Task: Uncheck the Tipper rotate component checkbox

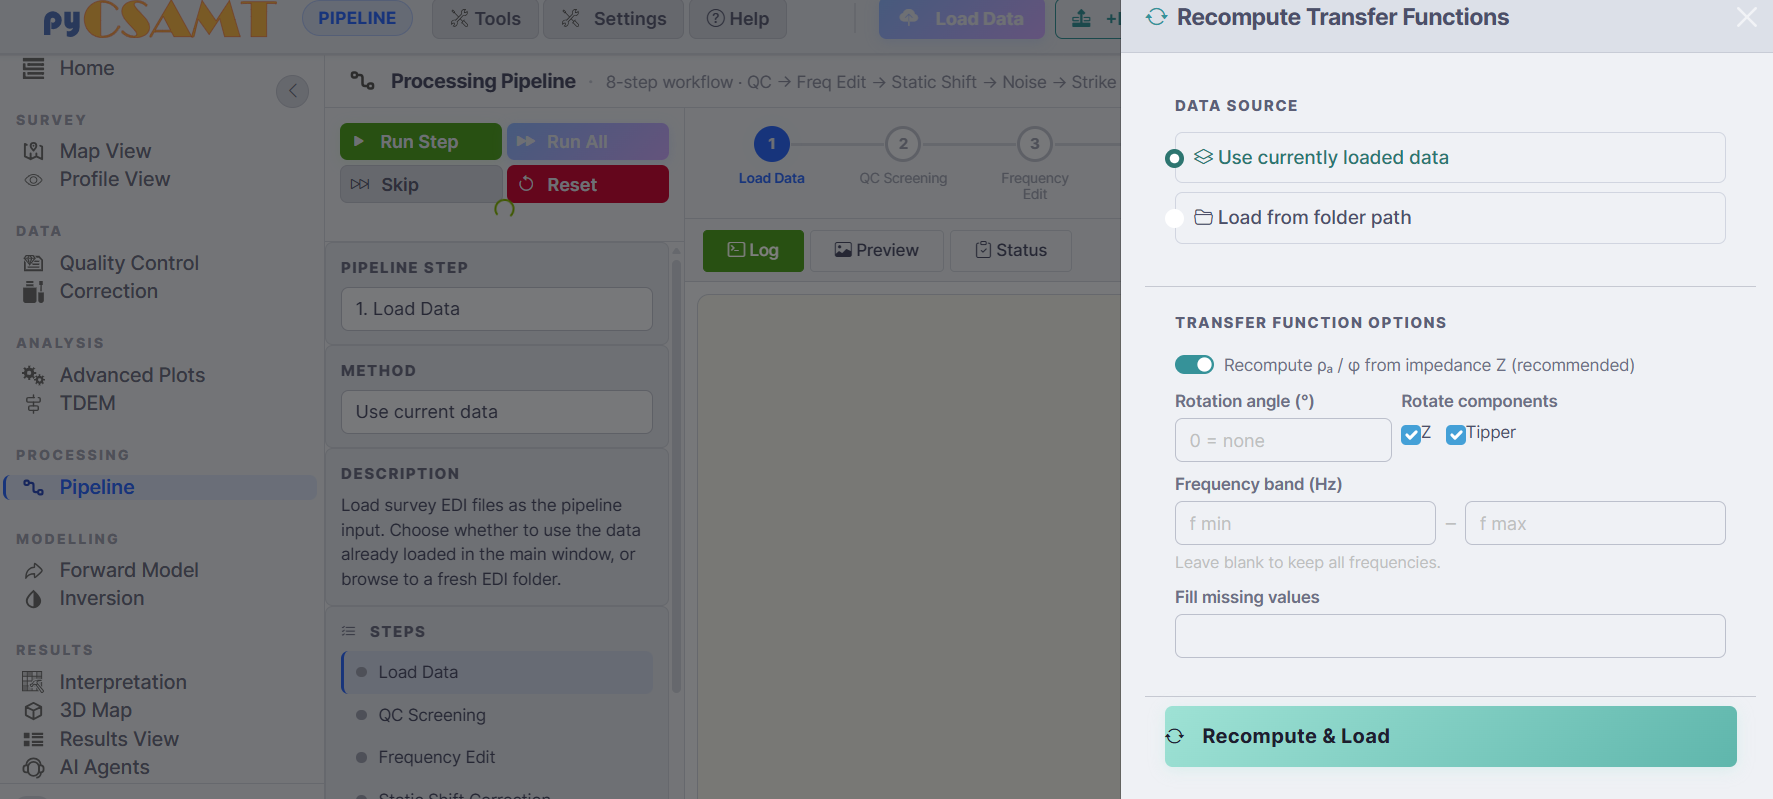Action: (1455, 434)
